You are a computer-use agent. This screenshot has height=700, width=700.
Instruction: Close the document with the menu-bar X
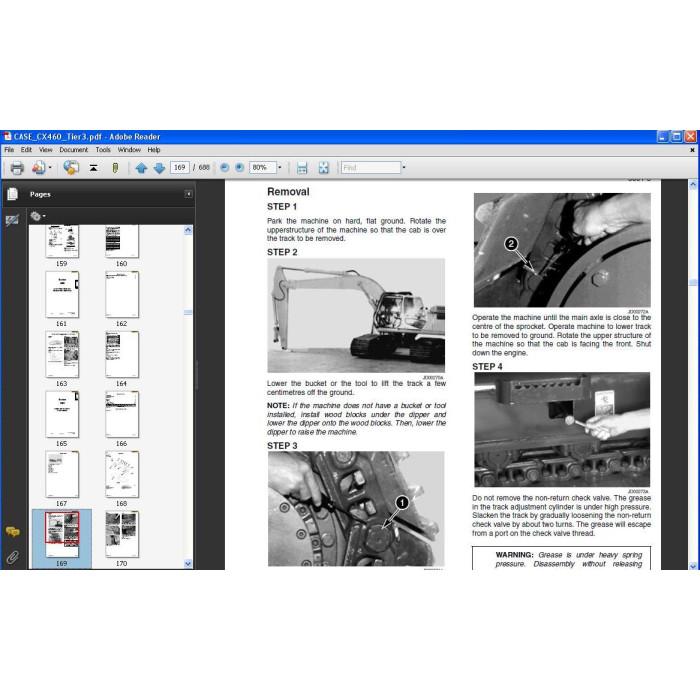click(692, 150)
